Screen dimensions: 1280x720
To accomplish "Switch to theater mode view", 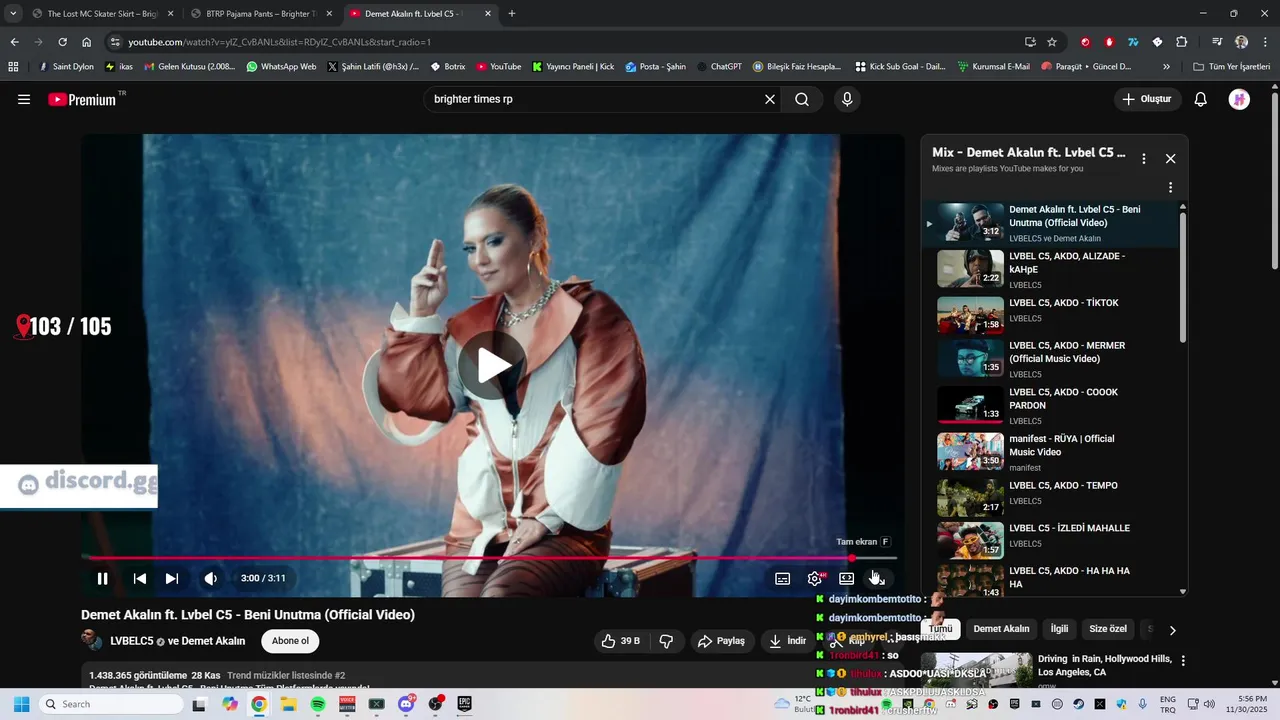I will 846,578.
